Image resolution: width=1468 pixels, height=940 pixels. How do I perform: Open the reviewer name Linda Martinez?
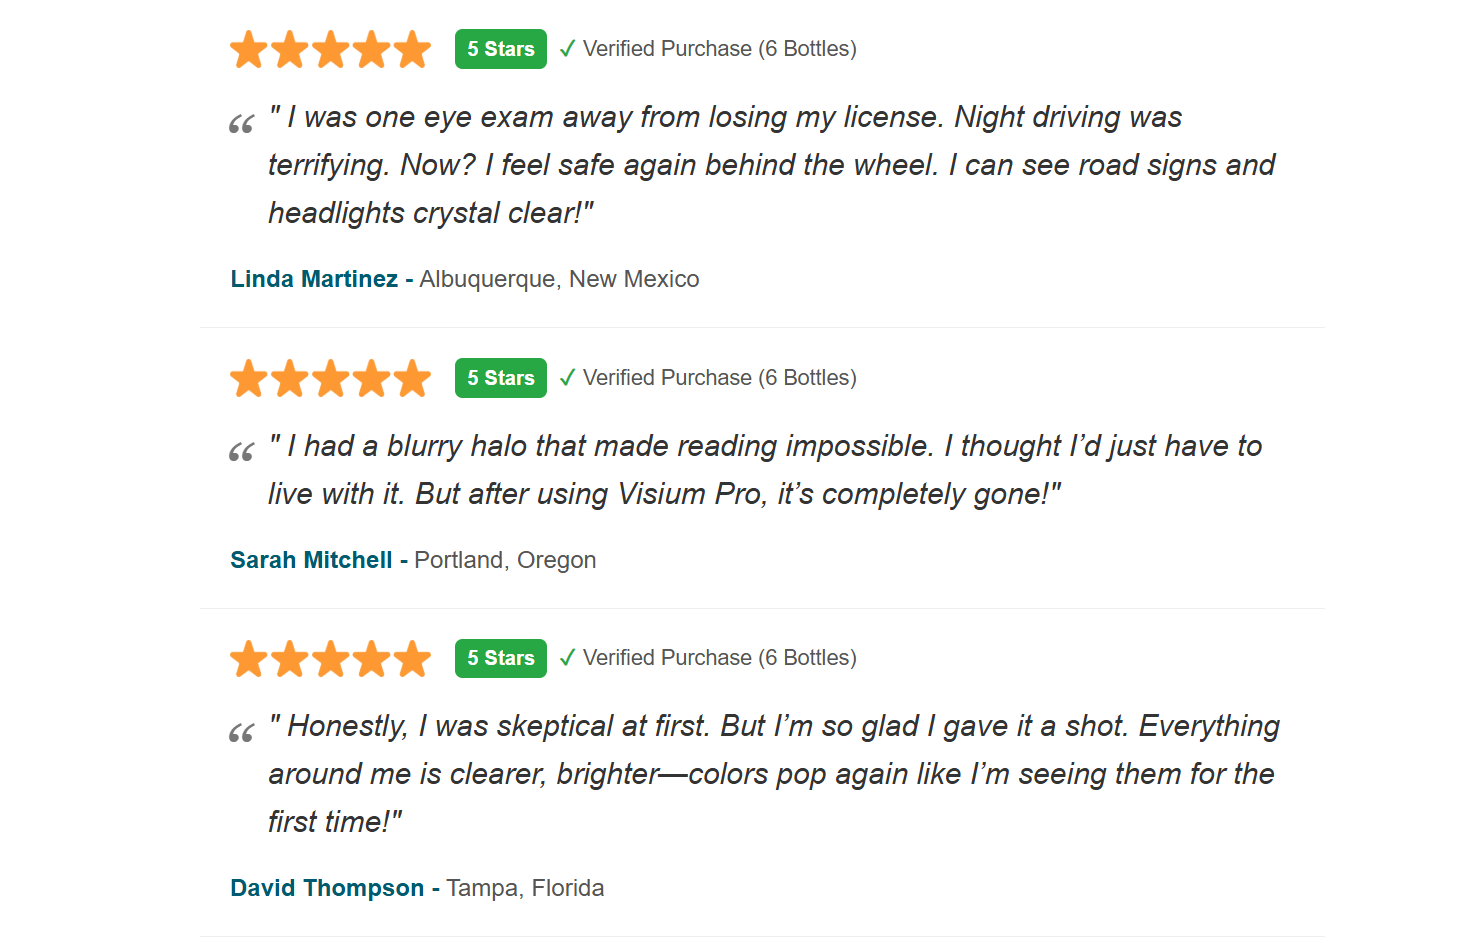[x=314, y=279]
